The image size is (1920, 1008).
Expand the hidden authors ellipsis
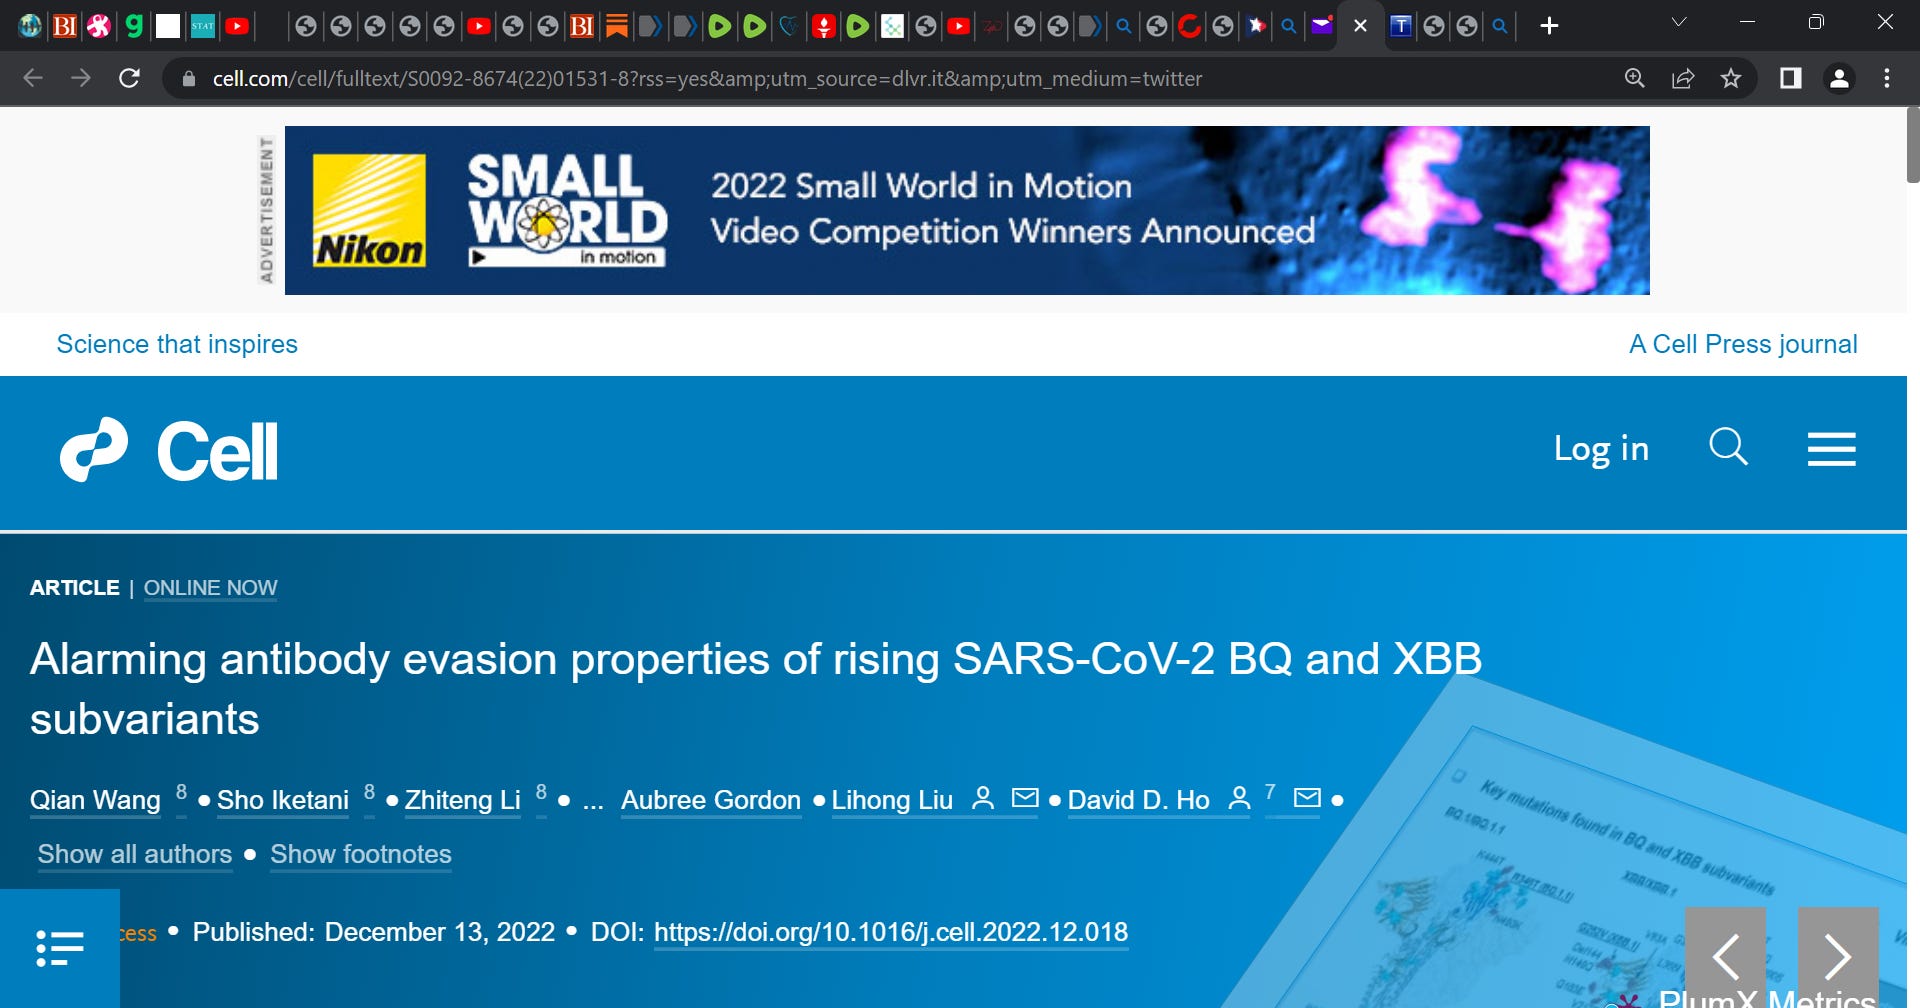pyautogui.click(x=593, y=802)
